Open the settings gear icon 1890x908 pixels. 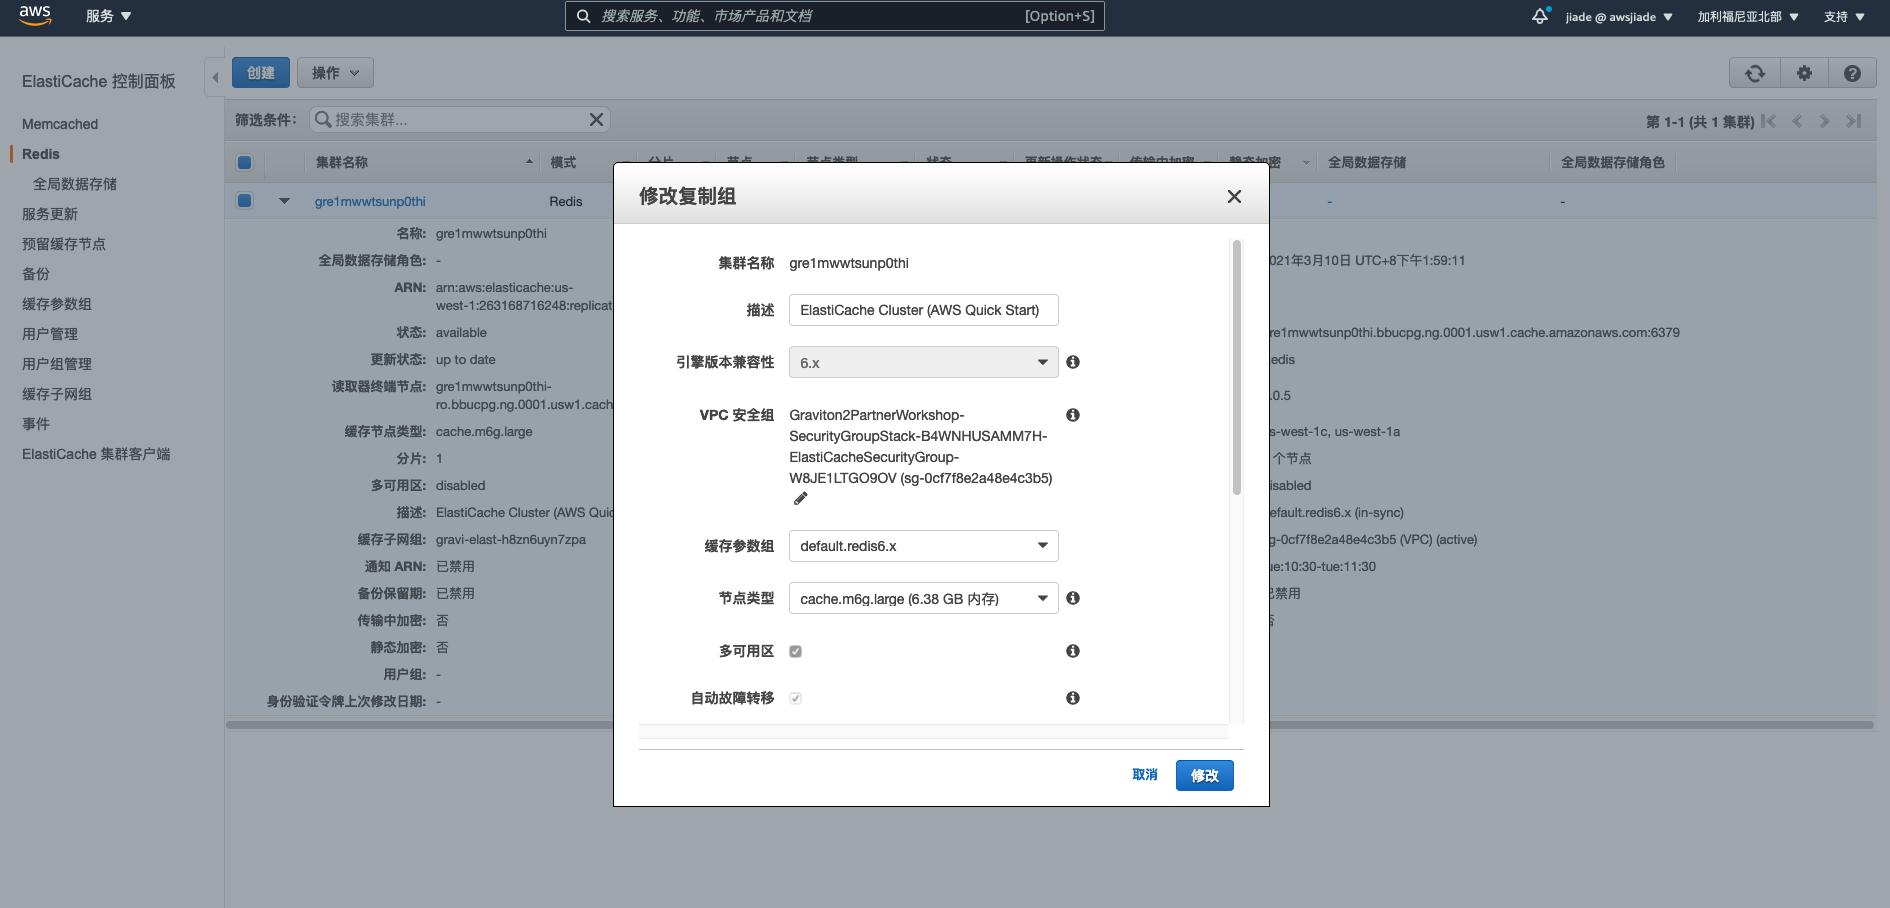click(x=1804, y=73)
